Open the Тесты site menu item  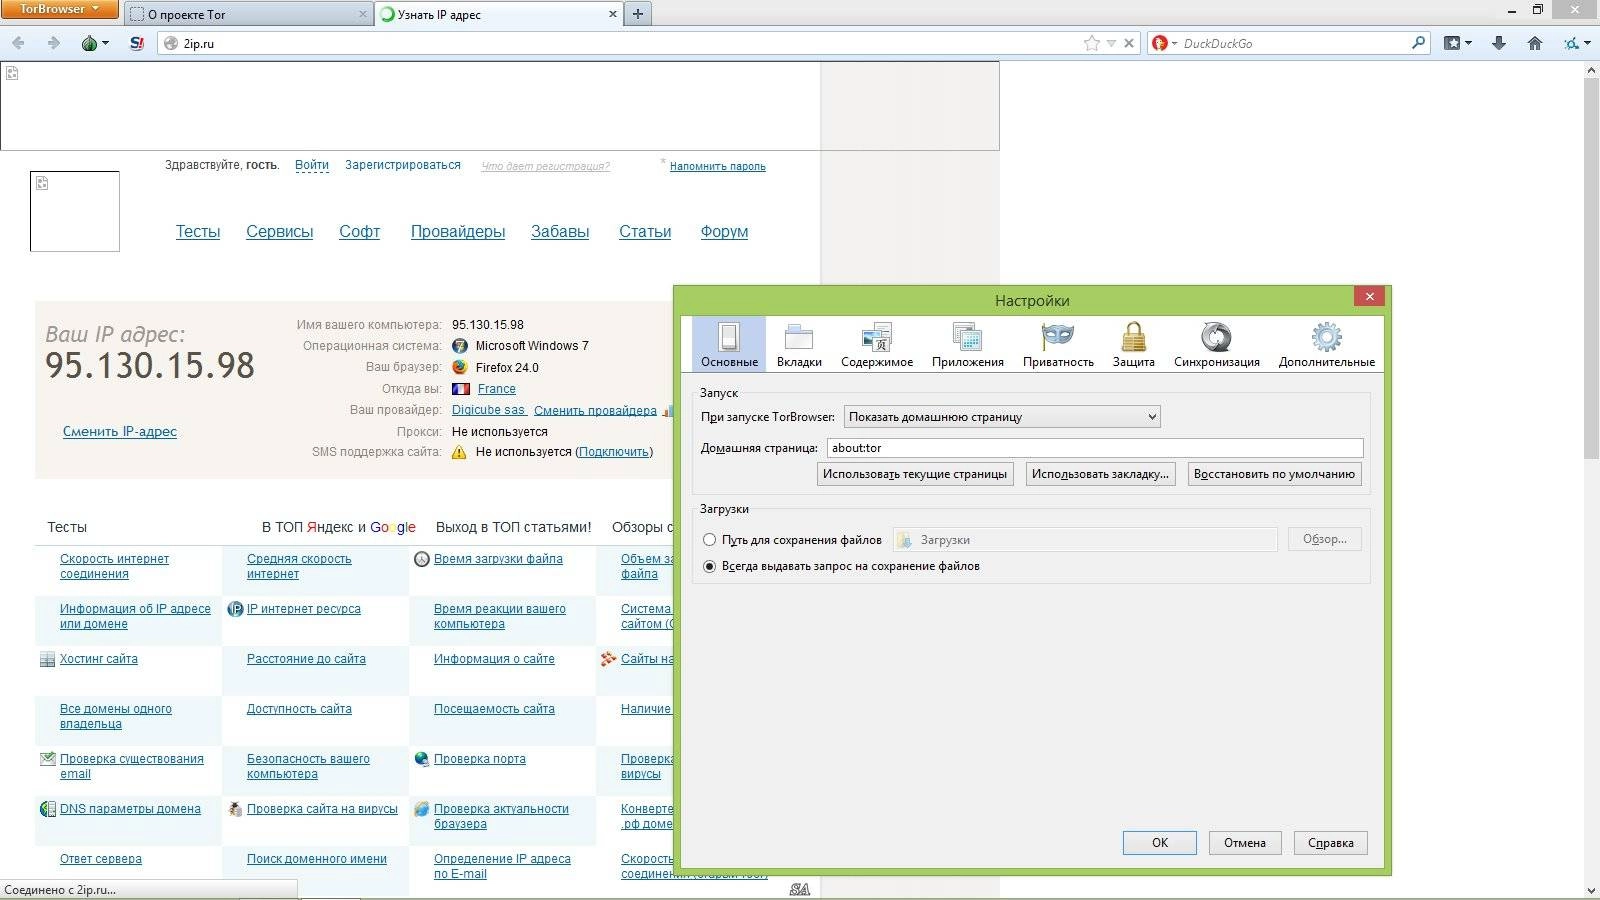[198, 231]
